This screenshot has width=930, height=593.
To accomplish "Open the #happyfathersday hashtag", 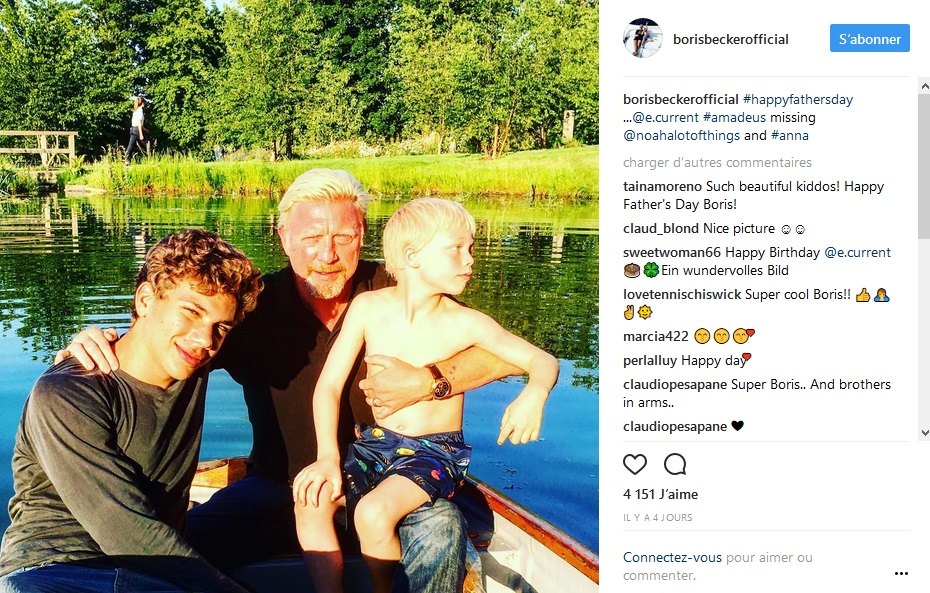I will click(x=798, y=100).
